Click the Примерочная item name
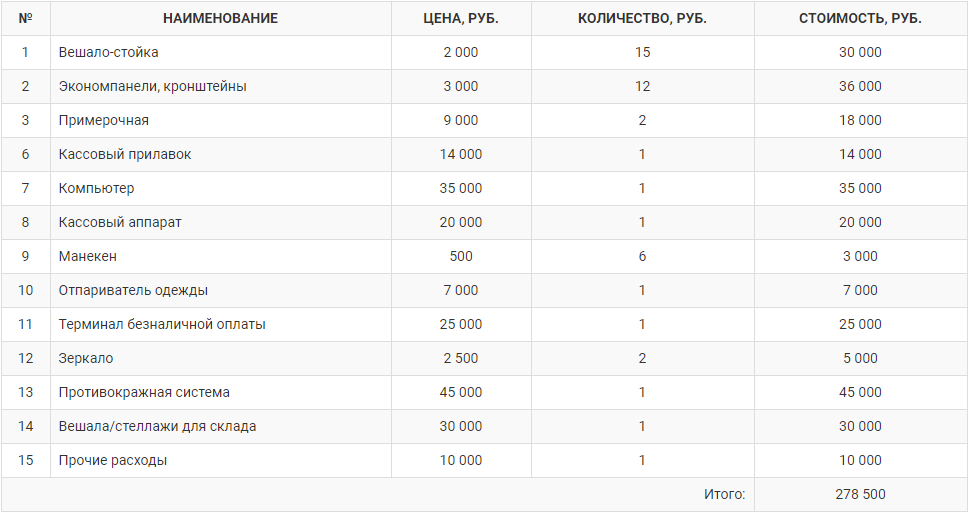 (103, 121)
